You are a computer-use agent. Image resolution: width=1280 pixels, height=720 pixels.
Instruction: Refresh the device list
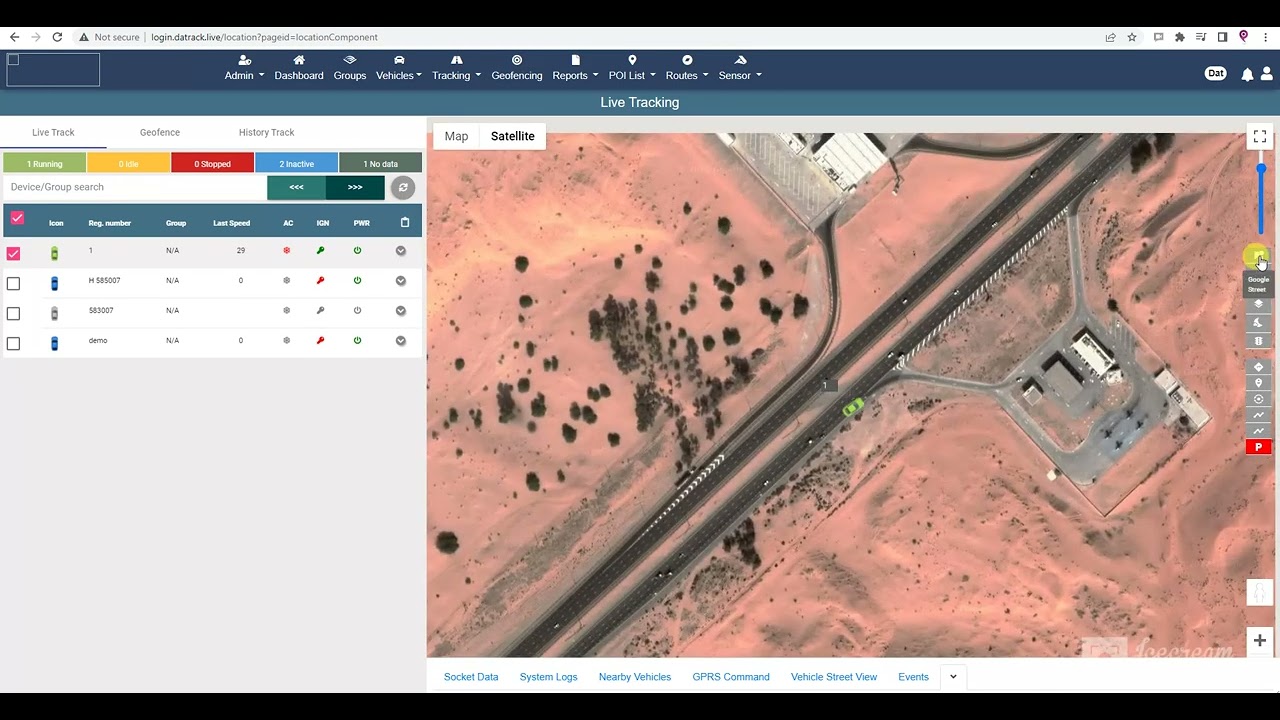tap(402, 187)
